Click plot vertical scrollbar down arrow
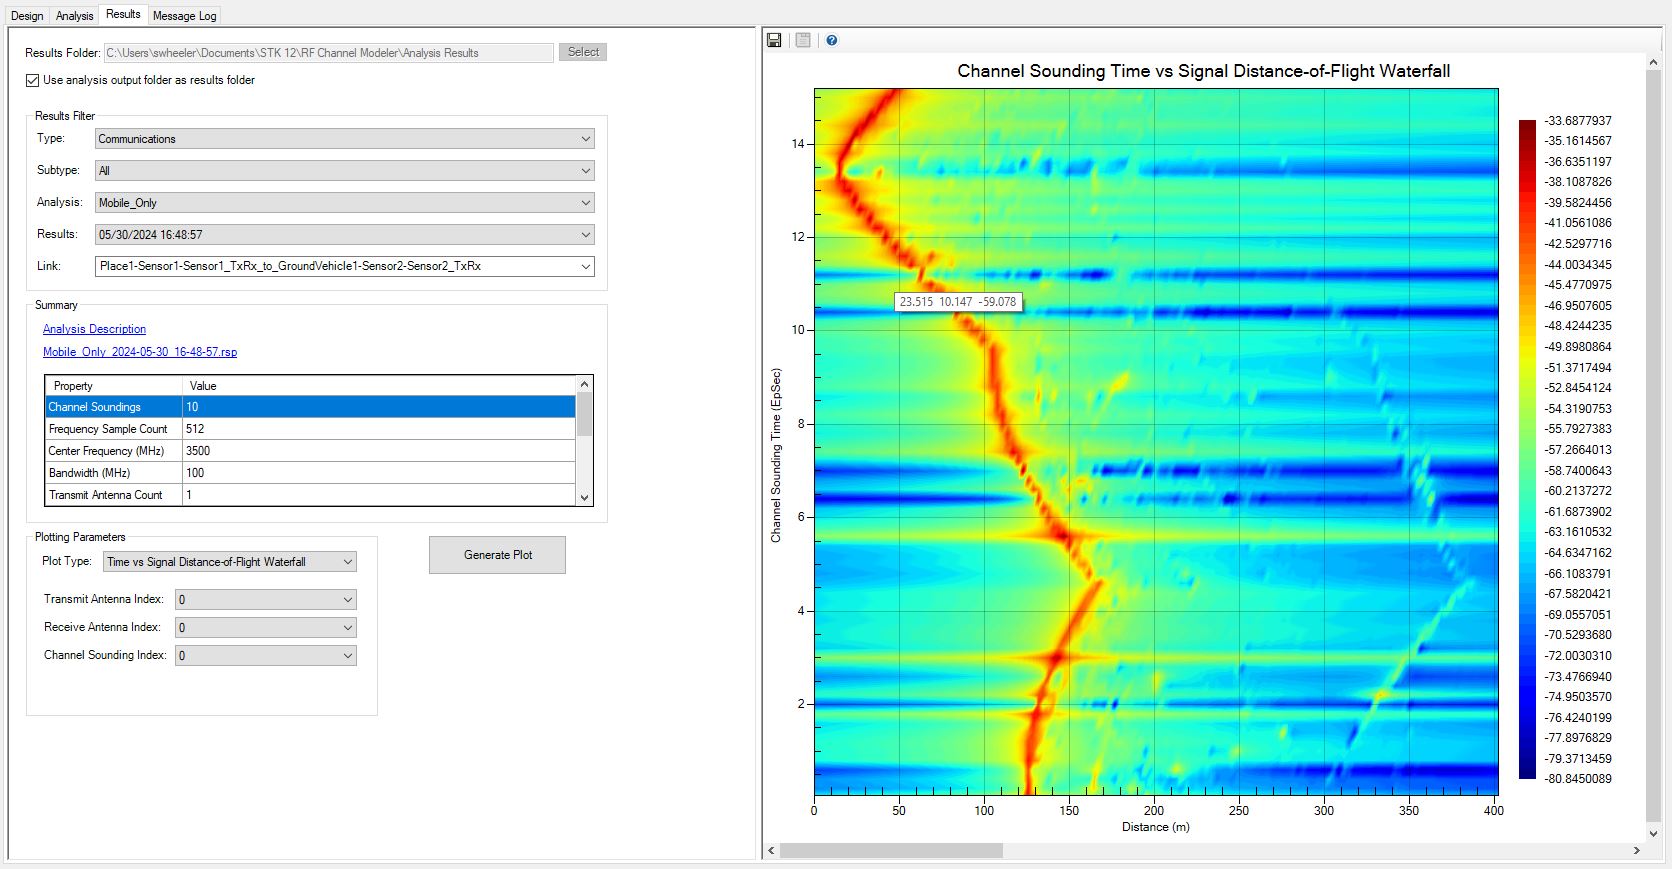 (x=1653, y=833)
